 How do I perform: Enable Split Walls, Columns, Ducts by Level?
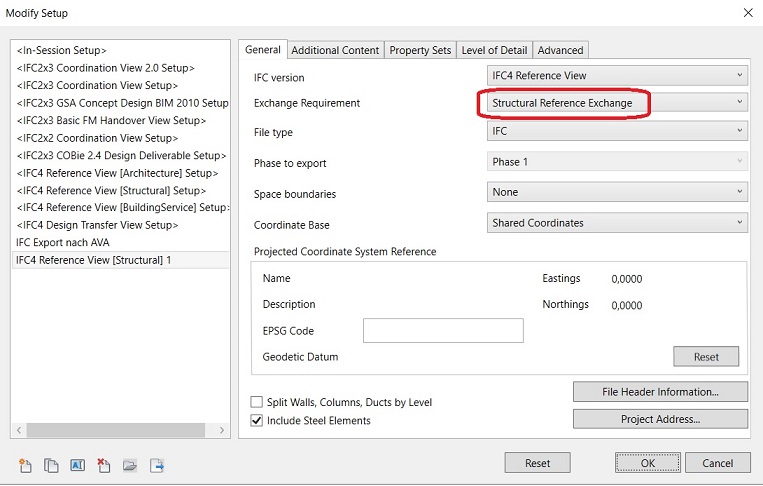pyautogui.click(x=257, y=402)
